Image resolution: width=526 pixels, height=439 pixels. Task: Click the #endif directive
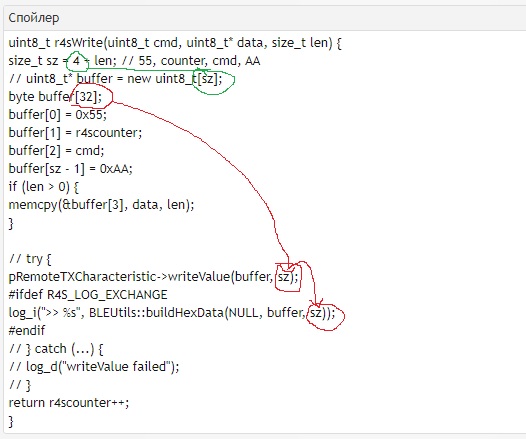click(x=27, y=331)
